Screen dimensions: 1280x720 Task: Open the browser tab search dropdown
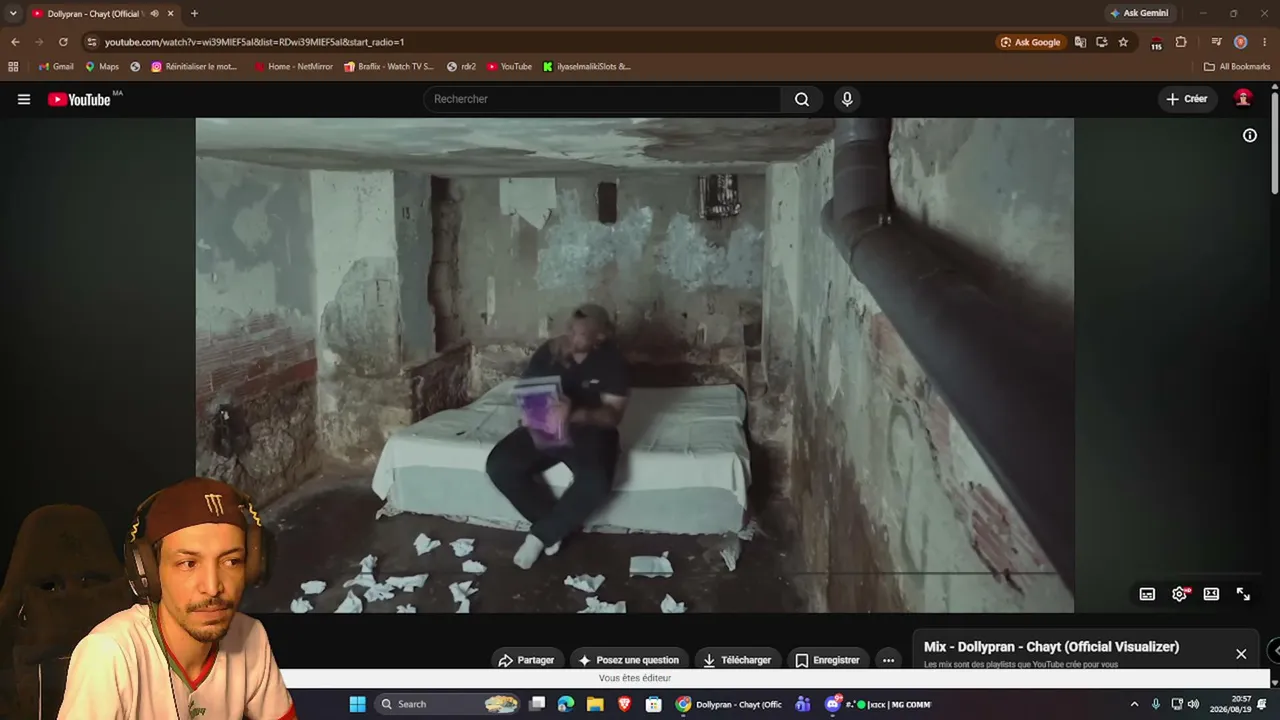(x=13, y=13)
